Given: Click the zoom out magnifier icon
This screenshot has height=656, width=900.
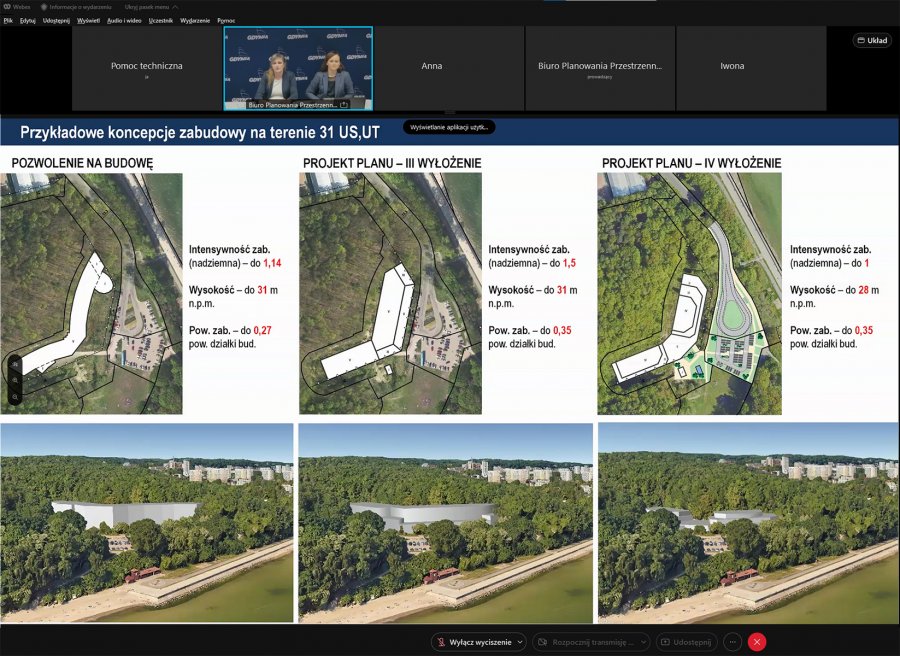Looking at the screenshot, I should [15, 397].
